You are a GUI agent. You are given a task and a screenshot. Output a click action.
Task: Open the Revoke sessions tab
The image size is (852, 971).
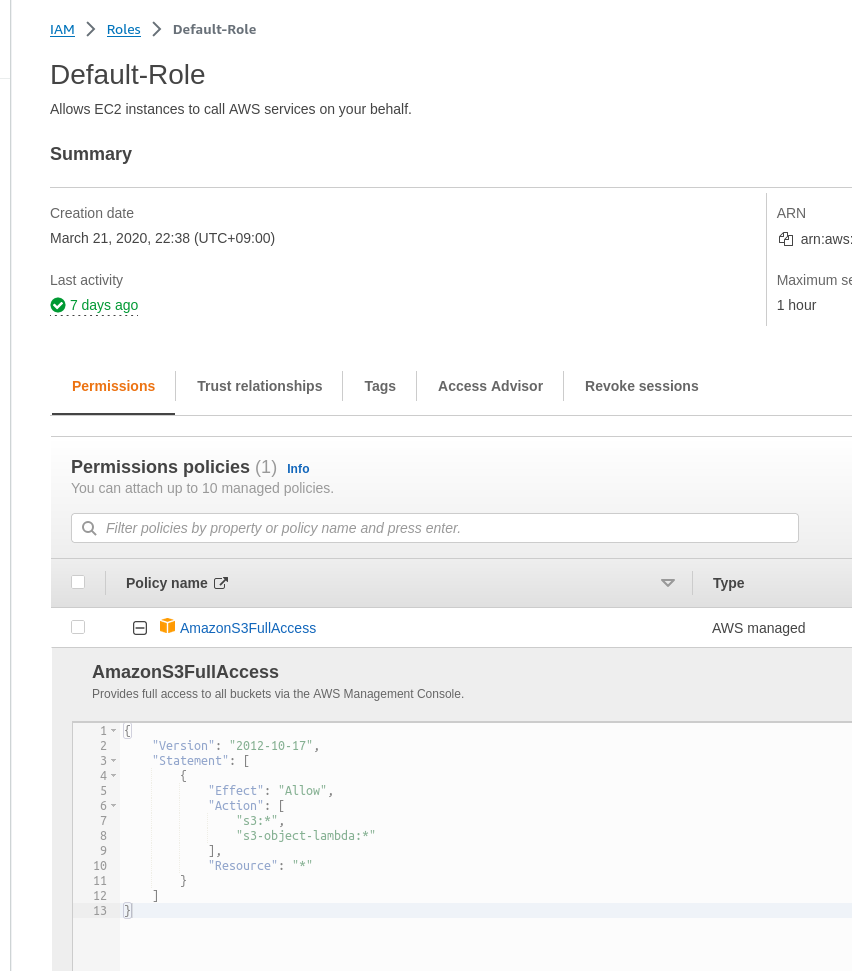(641, 386)
